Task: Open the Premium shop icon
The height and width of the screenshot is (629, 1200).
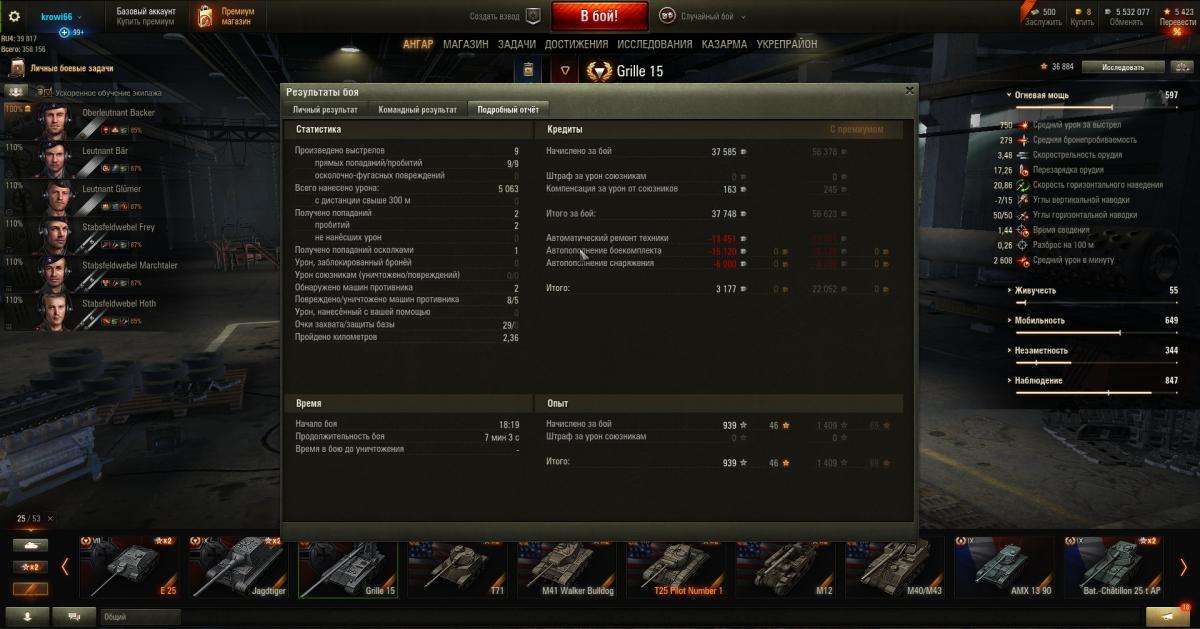Action: pyautogui.click(x=204, y=16)
